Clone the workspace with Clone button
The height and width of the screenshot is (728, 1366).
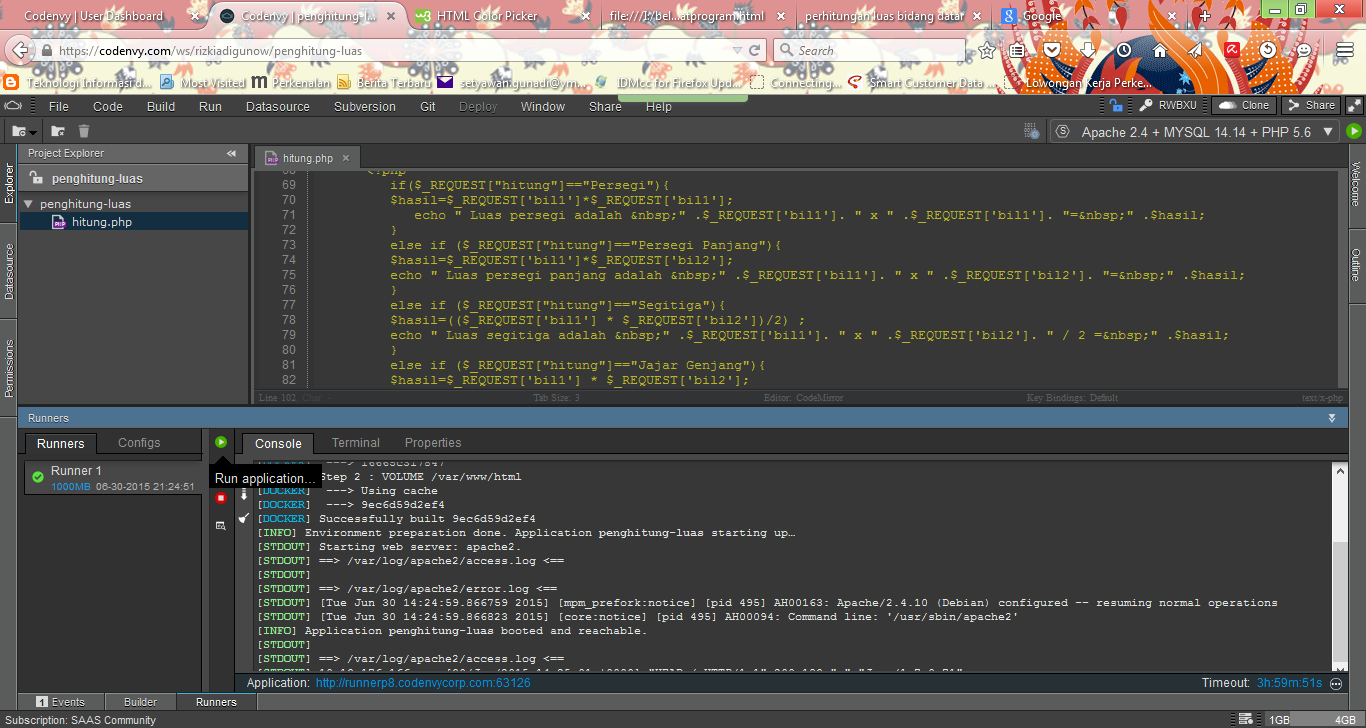pyautogui.click(x=1243, y=104)
